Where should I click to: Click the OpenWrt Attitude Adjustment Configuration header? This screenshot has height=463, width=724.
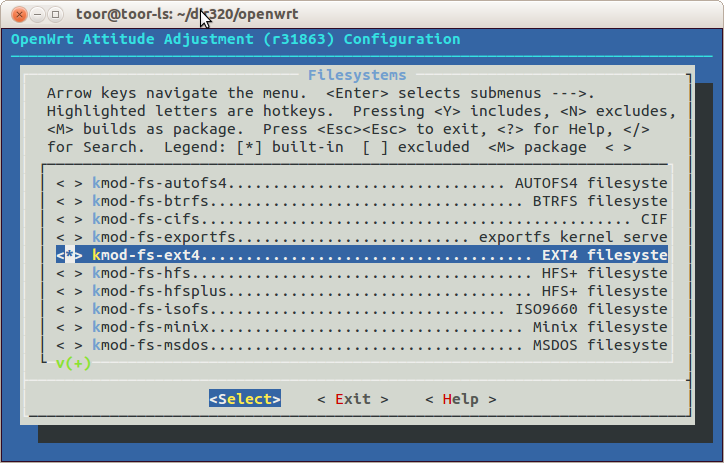(x=235, y=39)
